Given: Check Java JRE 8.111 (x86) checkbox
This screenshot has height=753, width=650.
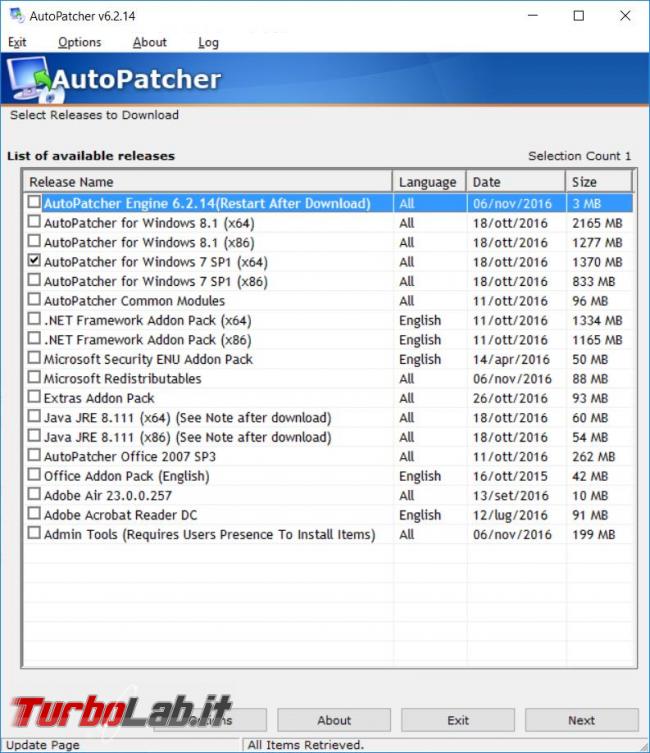Looking at the screenshot, I should point(34,436).
